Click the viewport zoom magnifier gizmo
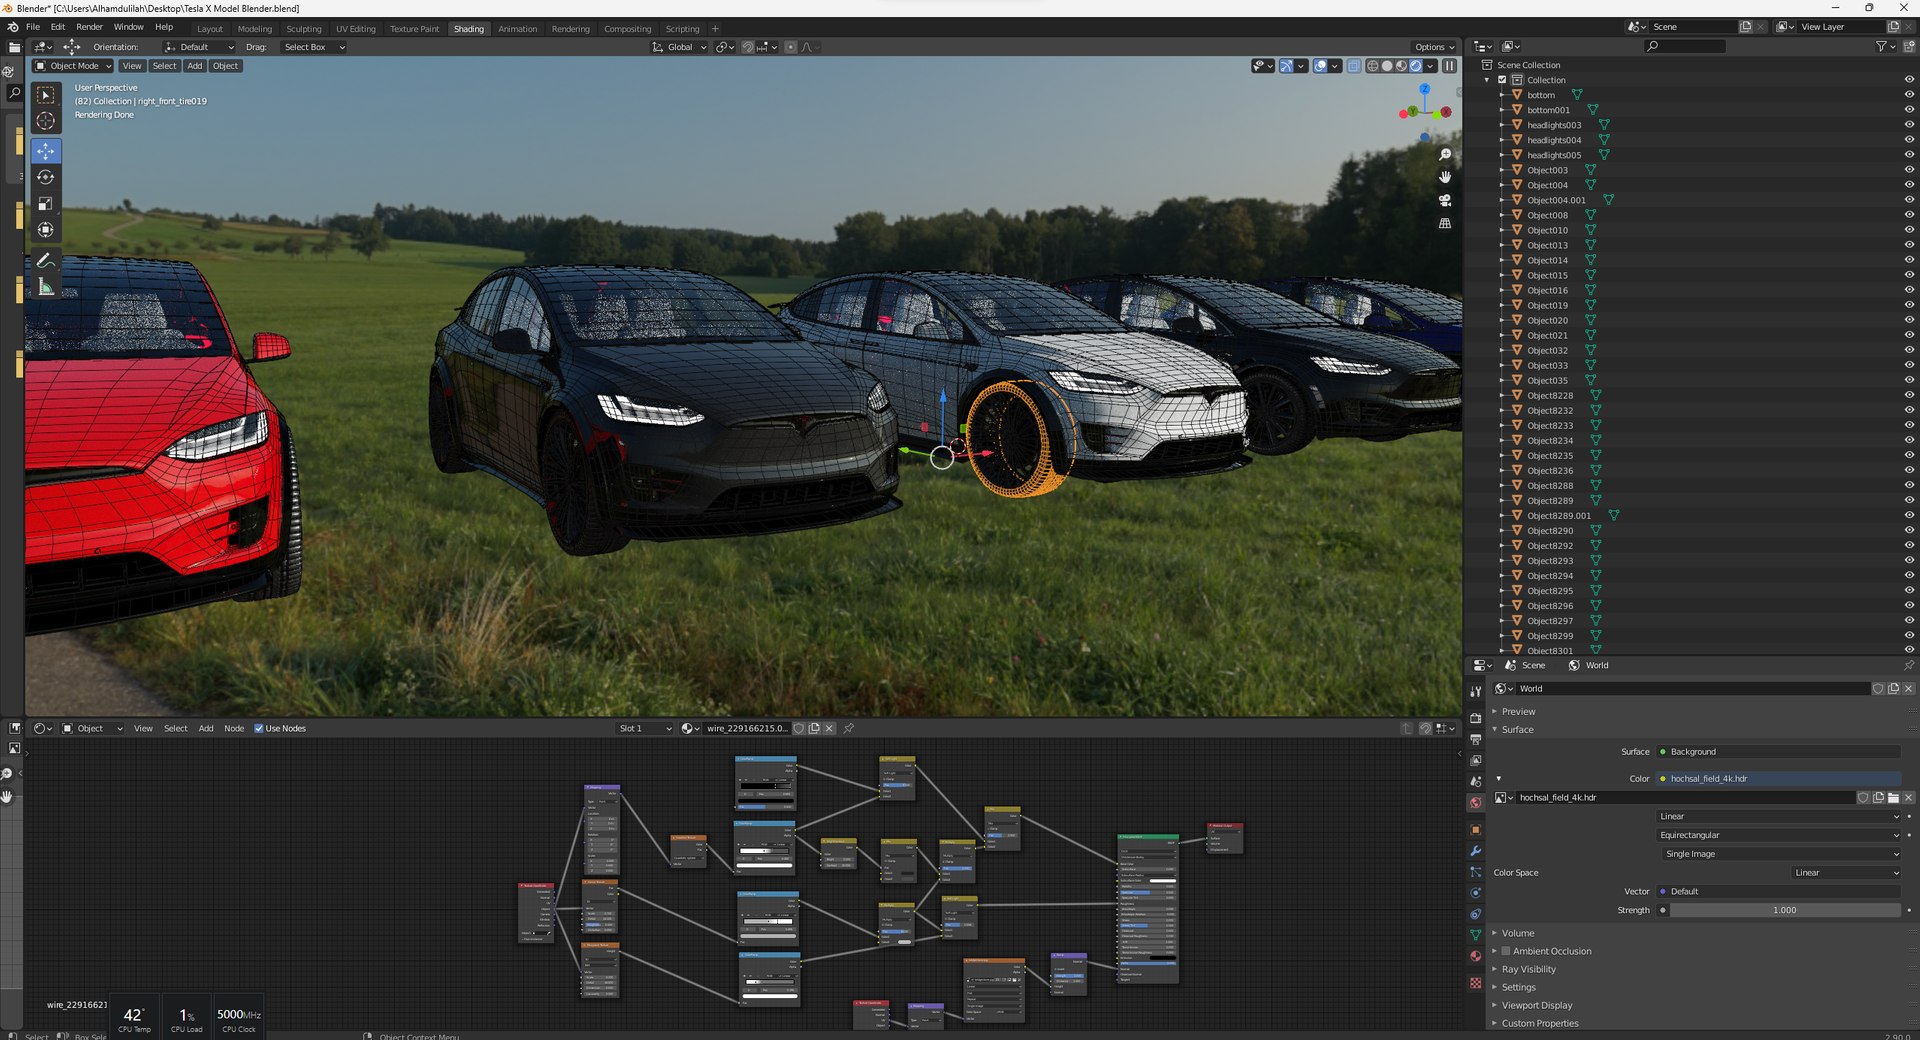This screenshot has width=1920, height=1040. (1445, 155)
